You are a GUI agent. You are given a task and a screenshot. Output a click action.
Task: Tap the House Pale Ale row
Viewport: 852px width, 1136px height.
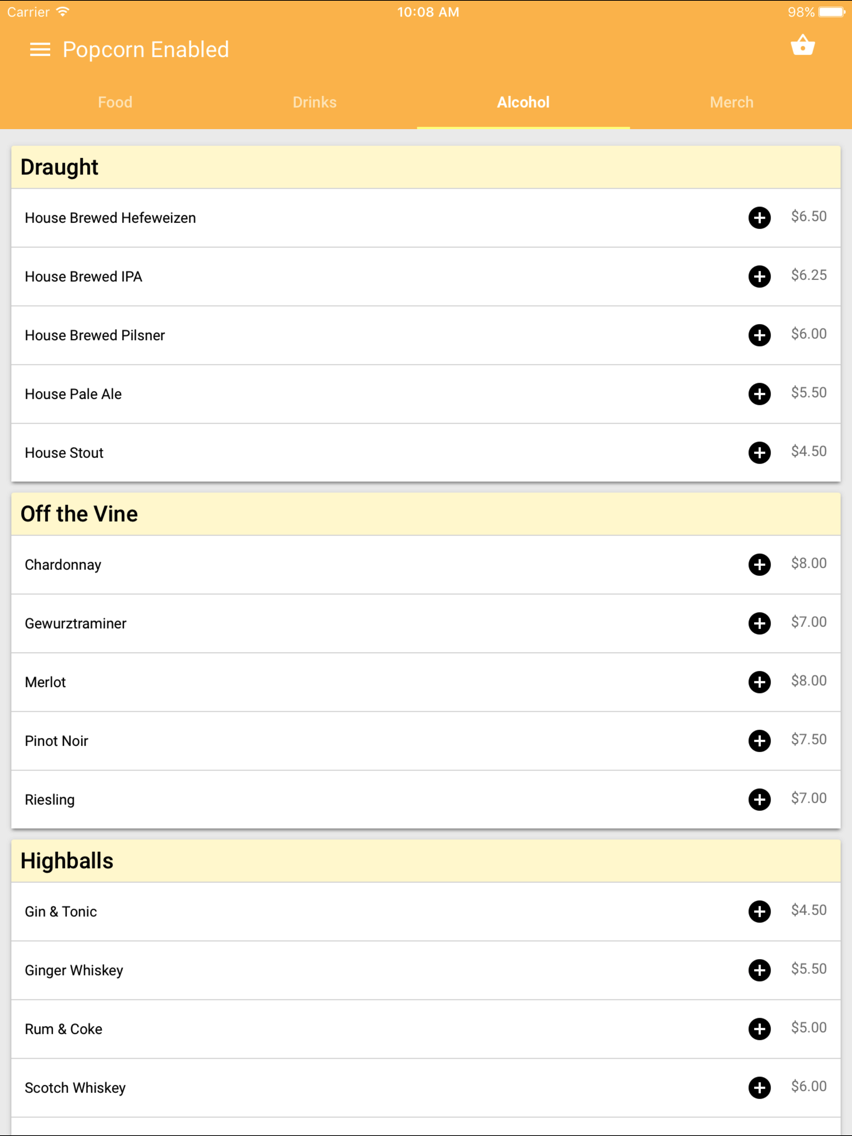(426, 394)
